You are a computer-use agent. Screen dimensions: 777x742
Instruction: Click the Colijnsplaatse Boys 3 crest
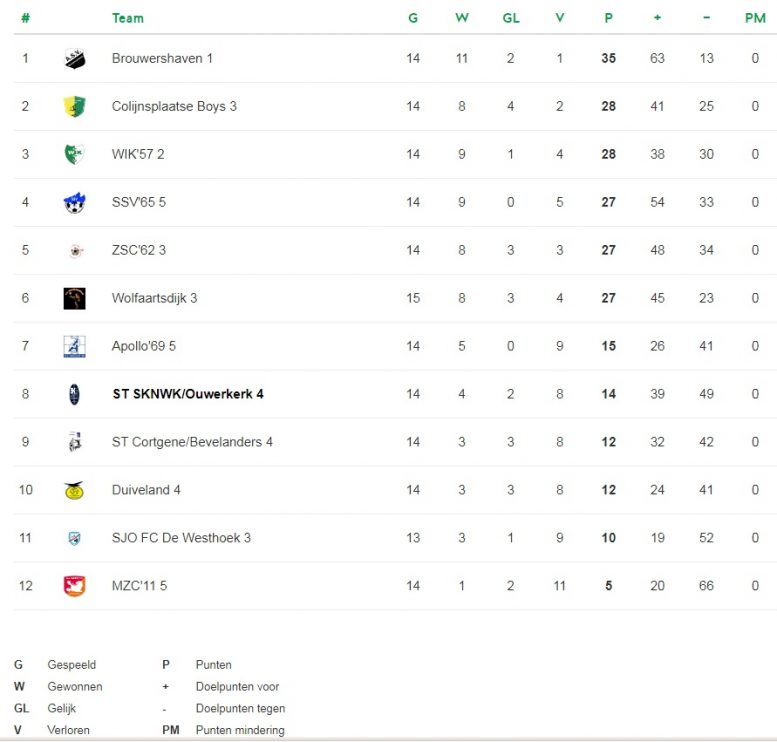click(75, 107)
